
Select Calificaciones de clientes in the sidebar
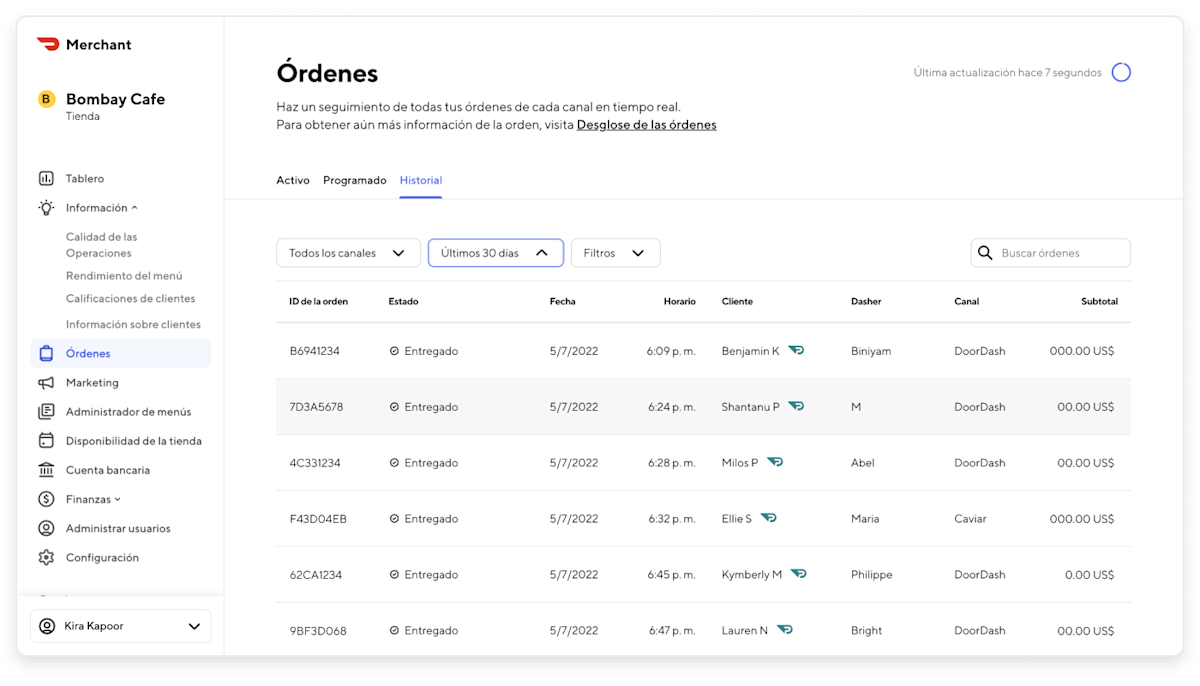(131, 298)
